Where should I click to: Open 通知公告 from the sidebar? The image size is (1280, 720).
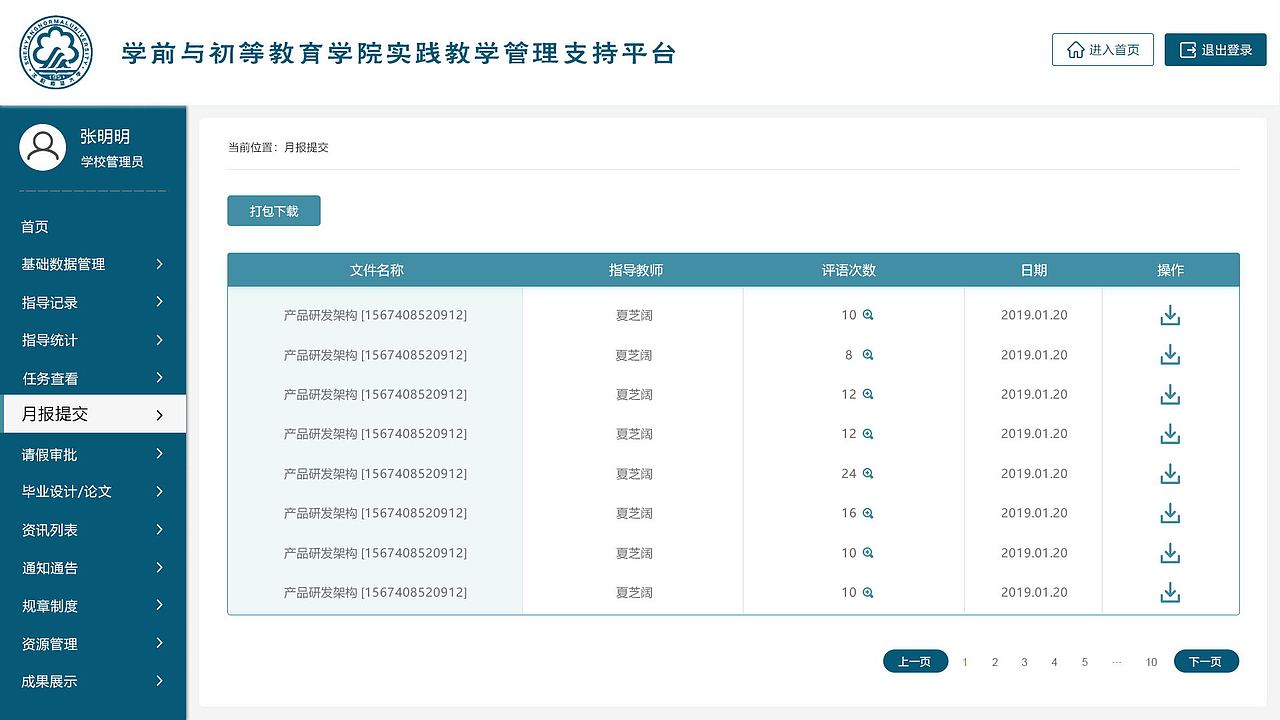(x=50, y=568)
